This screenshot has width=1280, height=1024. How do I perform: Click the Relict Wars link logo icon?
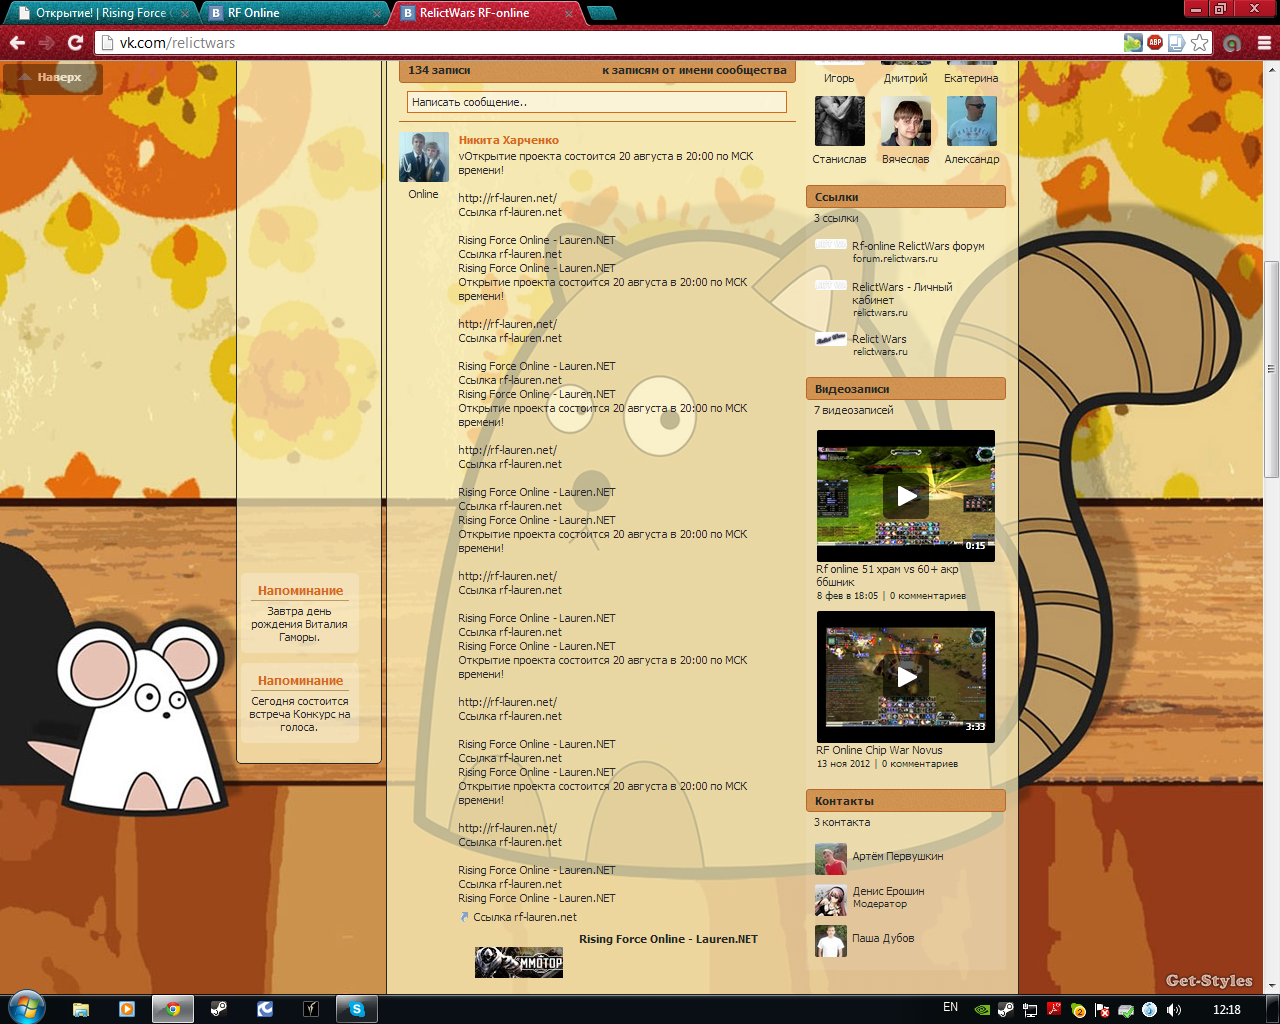[830, 339]
